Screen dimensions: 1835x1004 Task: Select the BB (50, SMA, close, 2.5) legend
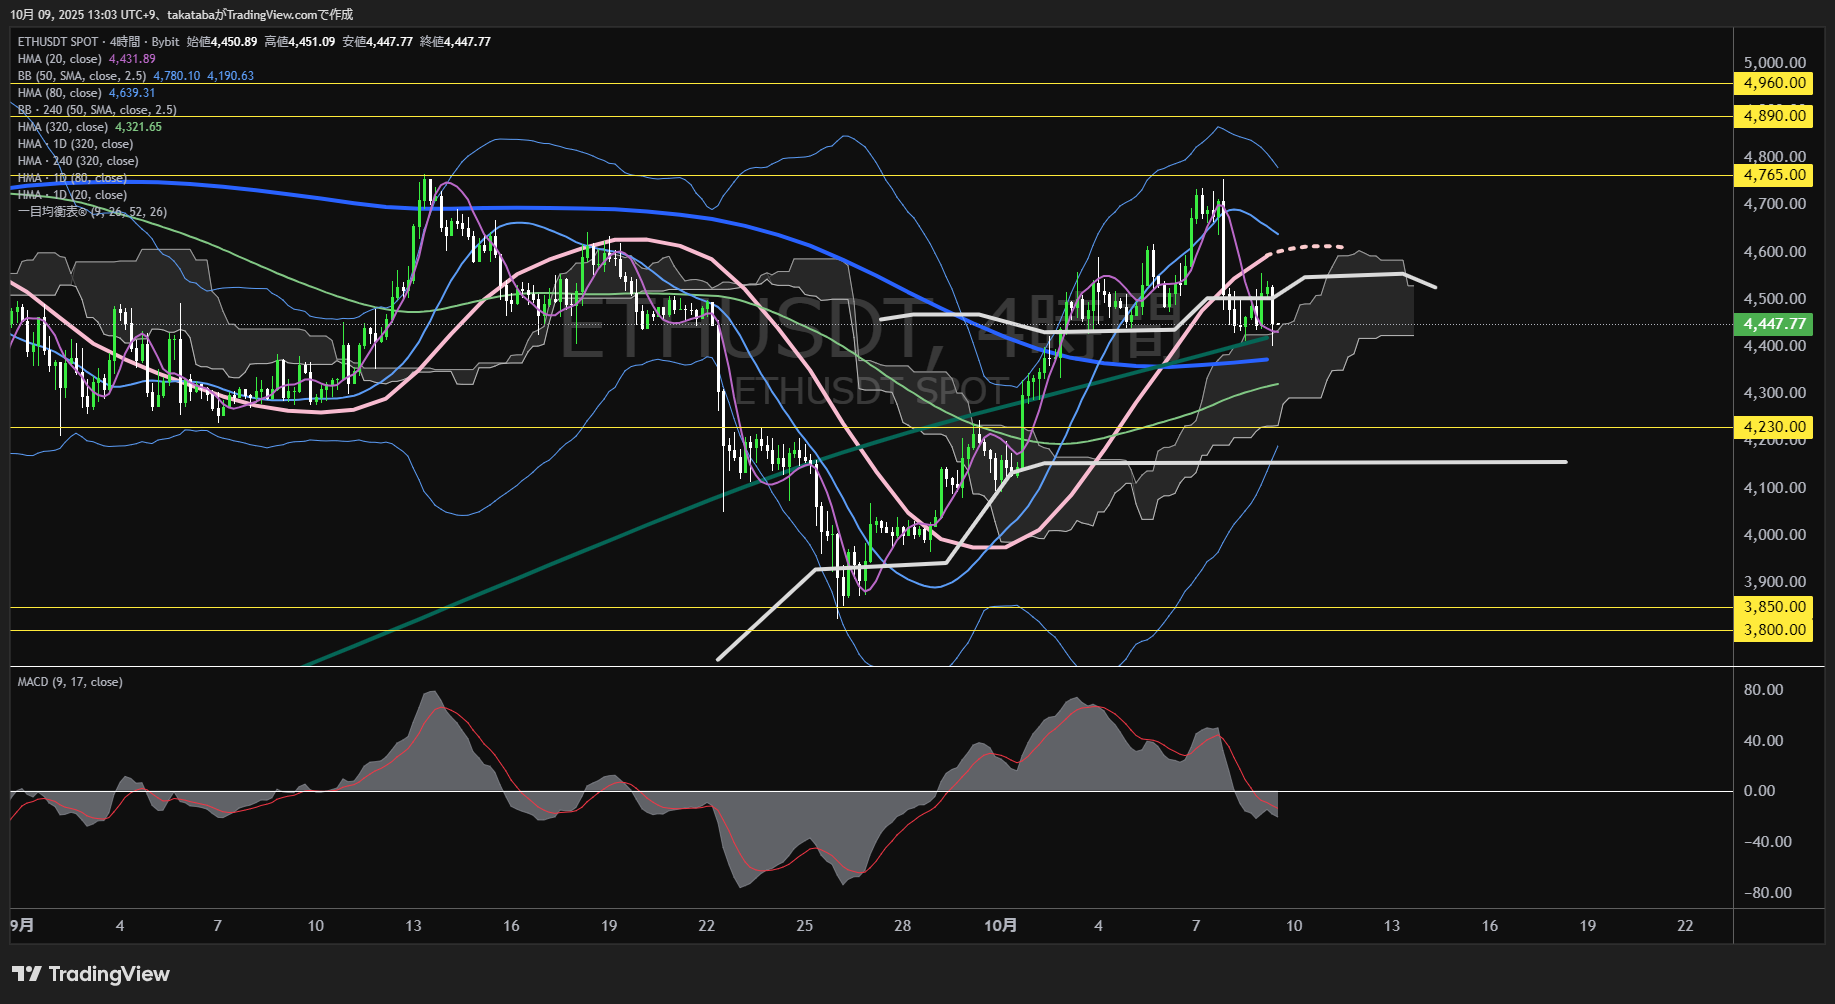coord(82,76)
